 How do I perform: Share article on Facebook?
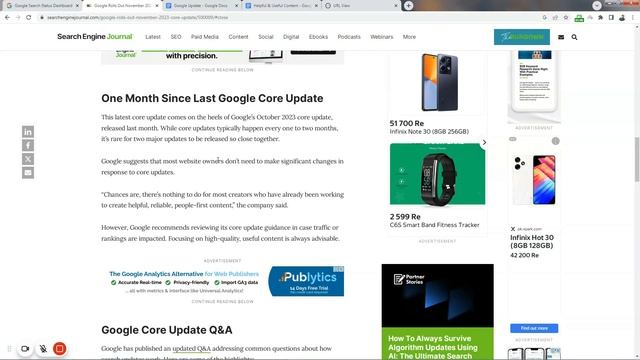click(x=28, y=145)
